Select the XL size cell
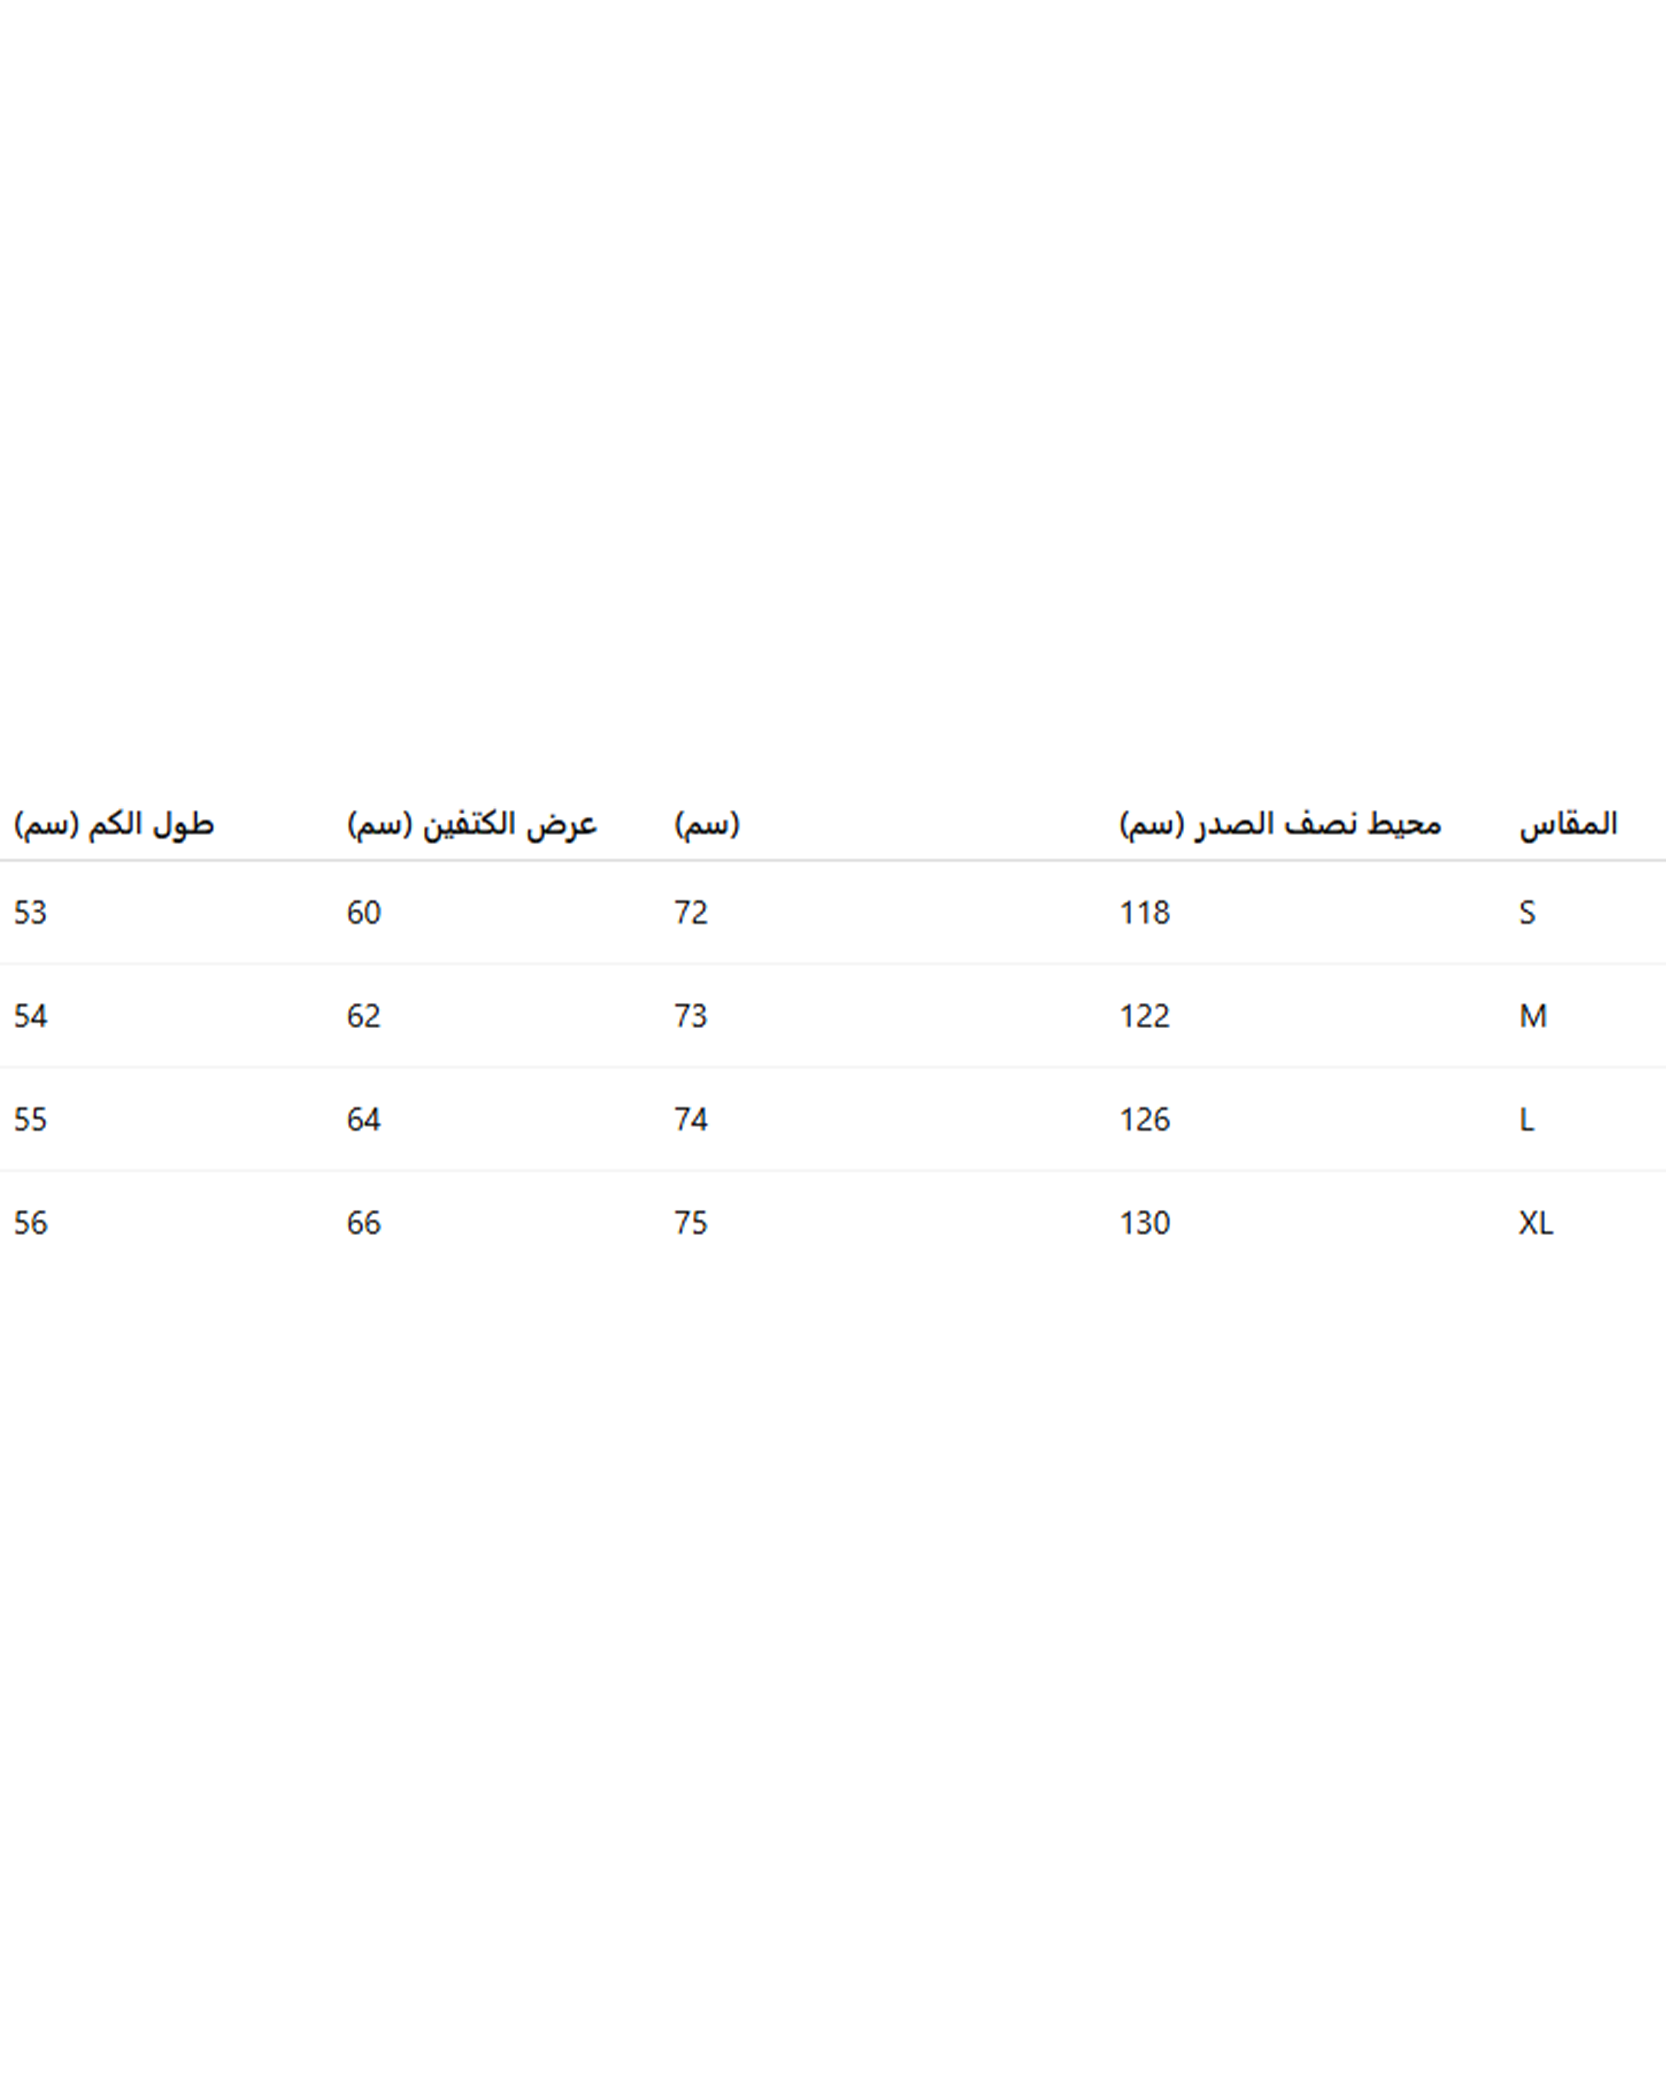Viewport: 1666px width, 2100px height. pyautogui.click(x=1535, y=1223)
